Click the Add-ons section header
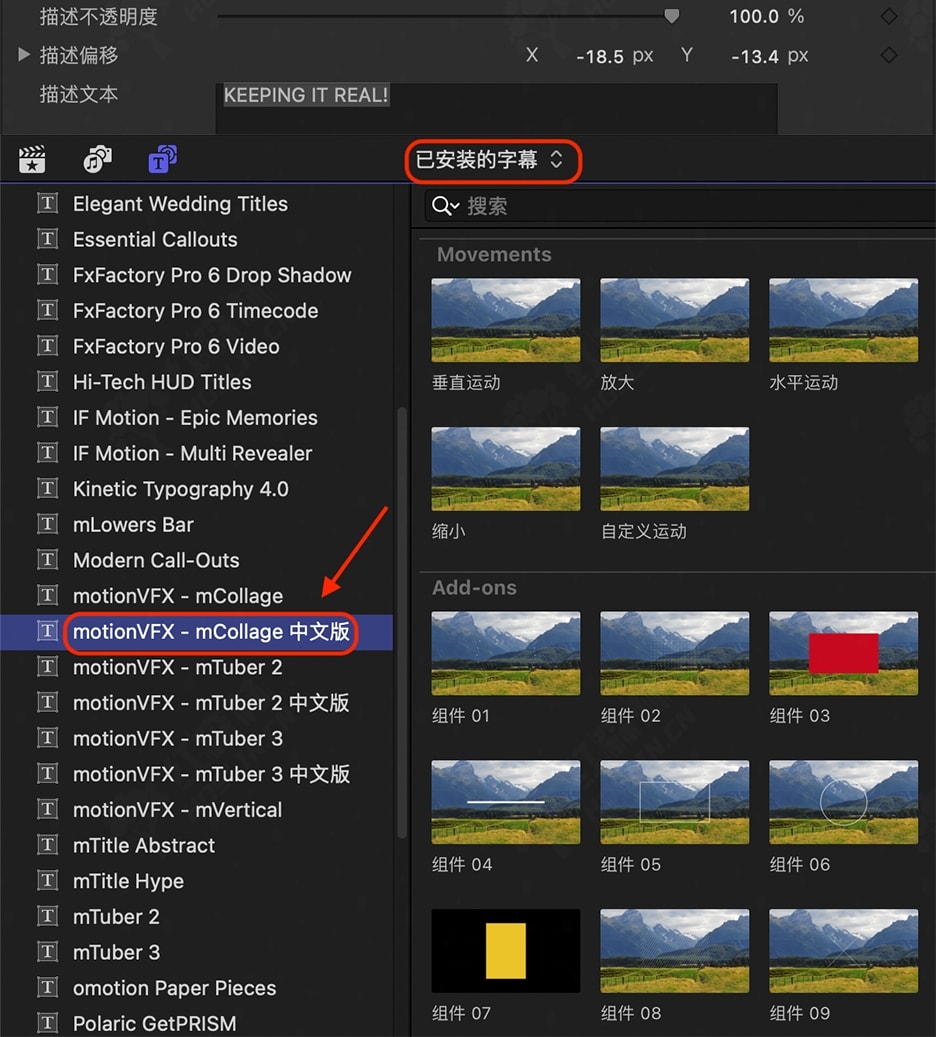Screen dimensions: 936x1037 point(474,588)
